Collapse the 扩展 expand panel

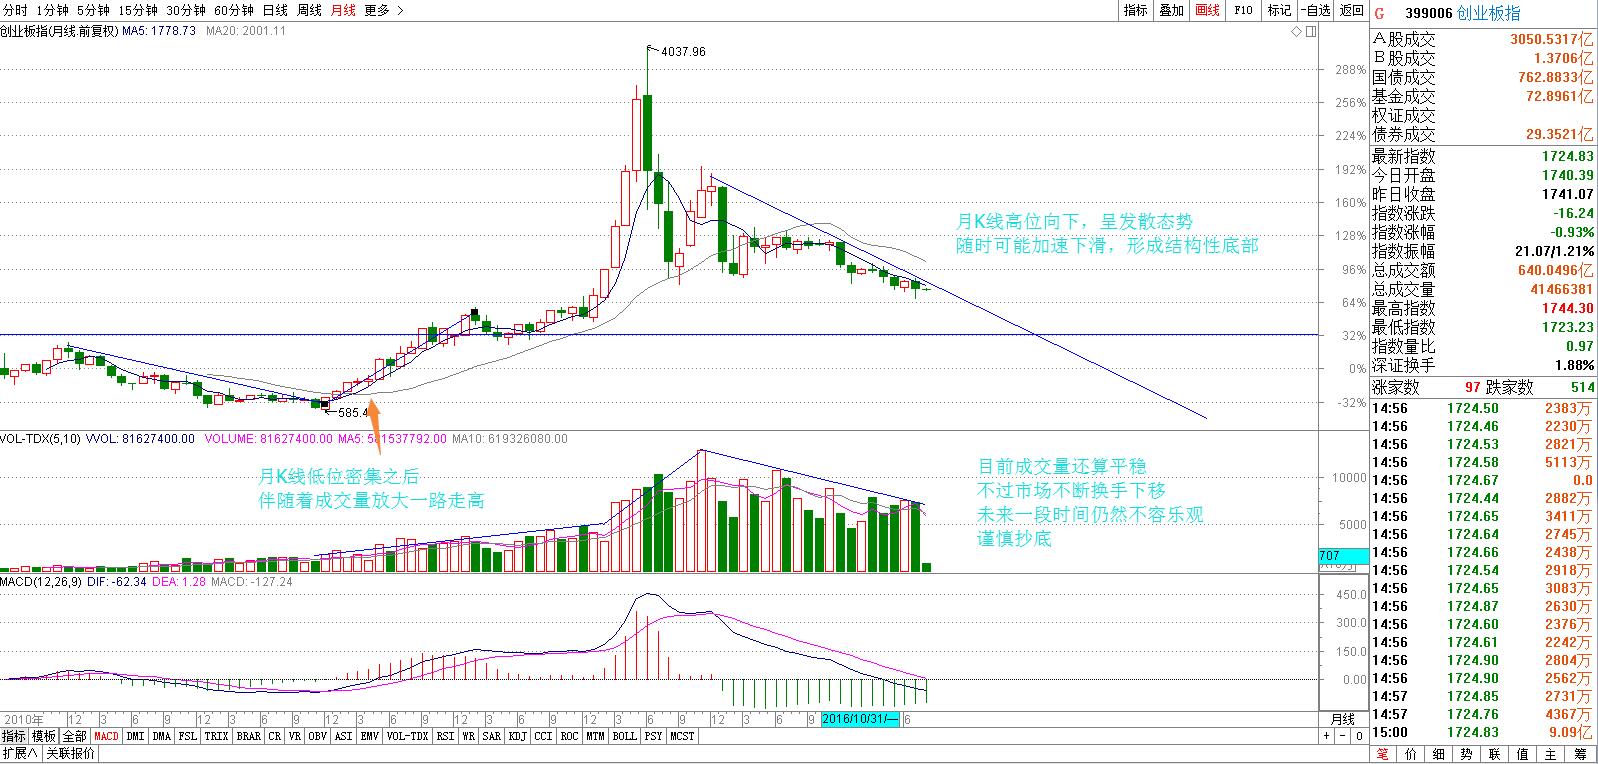click(19, 754)
